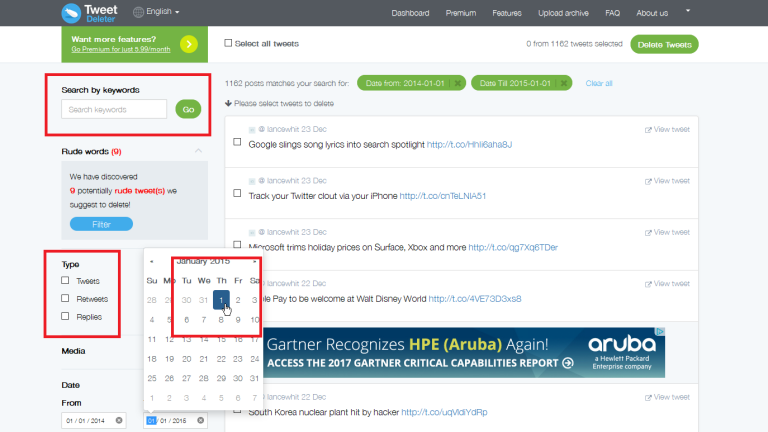The height and width of the screenshot is (432, 768).
Task: Choose January 19 in the date picker
Action: tap(169, 359)
